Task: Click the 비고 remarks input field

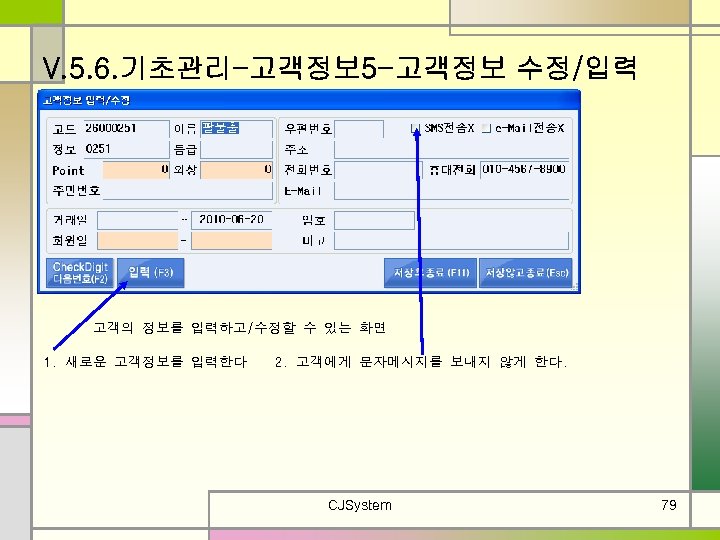Action: (x=452, y=241)
